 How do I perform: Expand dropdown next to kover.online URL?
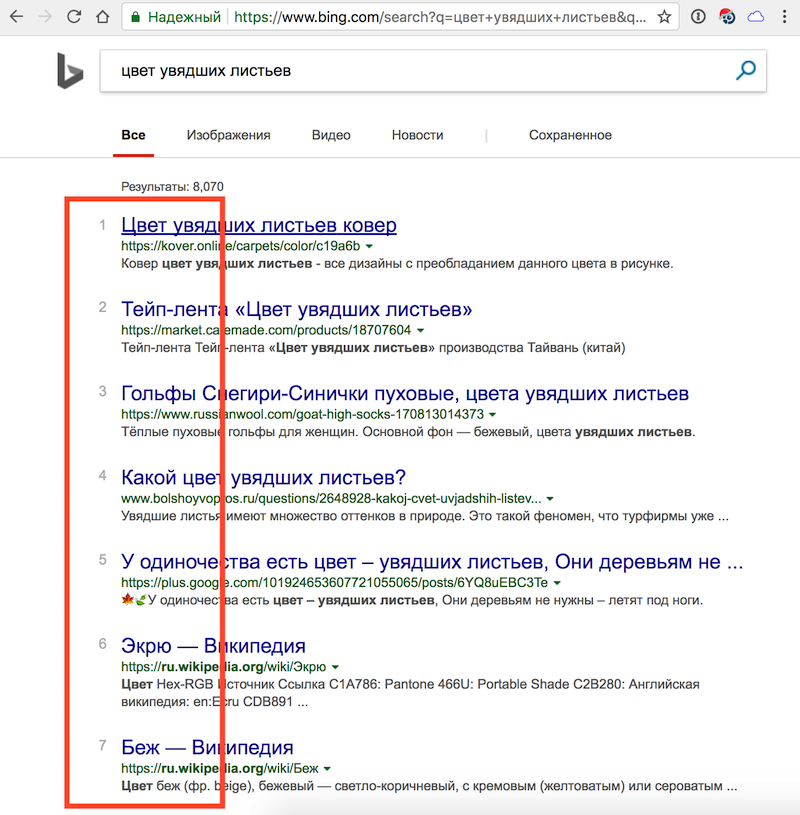[x=369, y=246]
